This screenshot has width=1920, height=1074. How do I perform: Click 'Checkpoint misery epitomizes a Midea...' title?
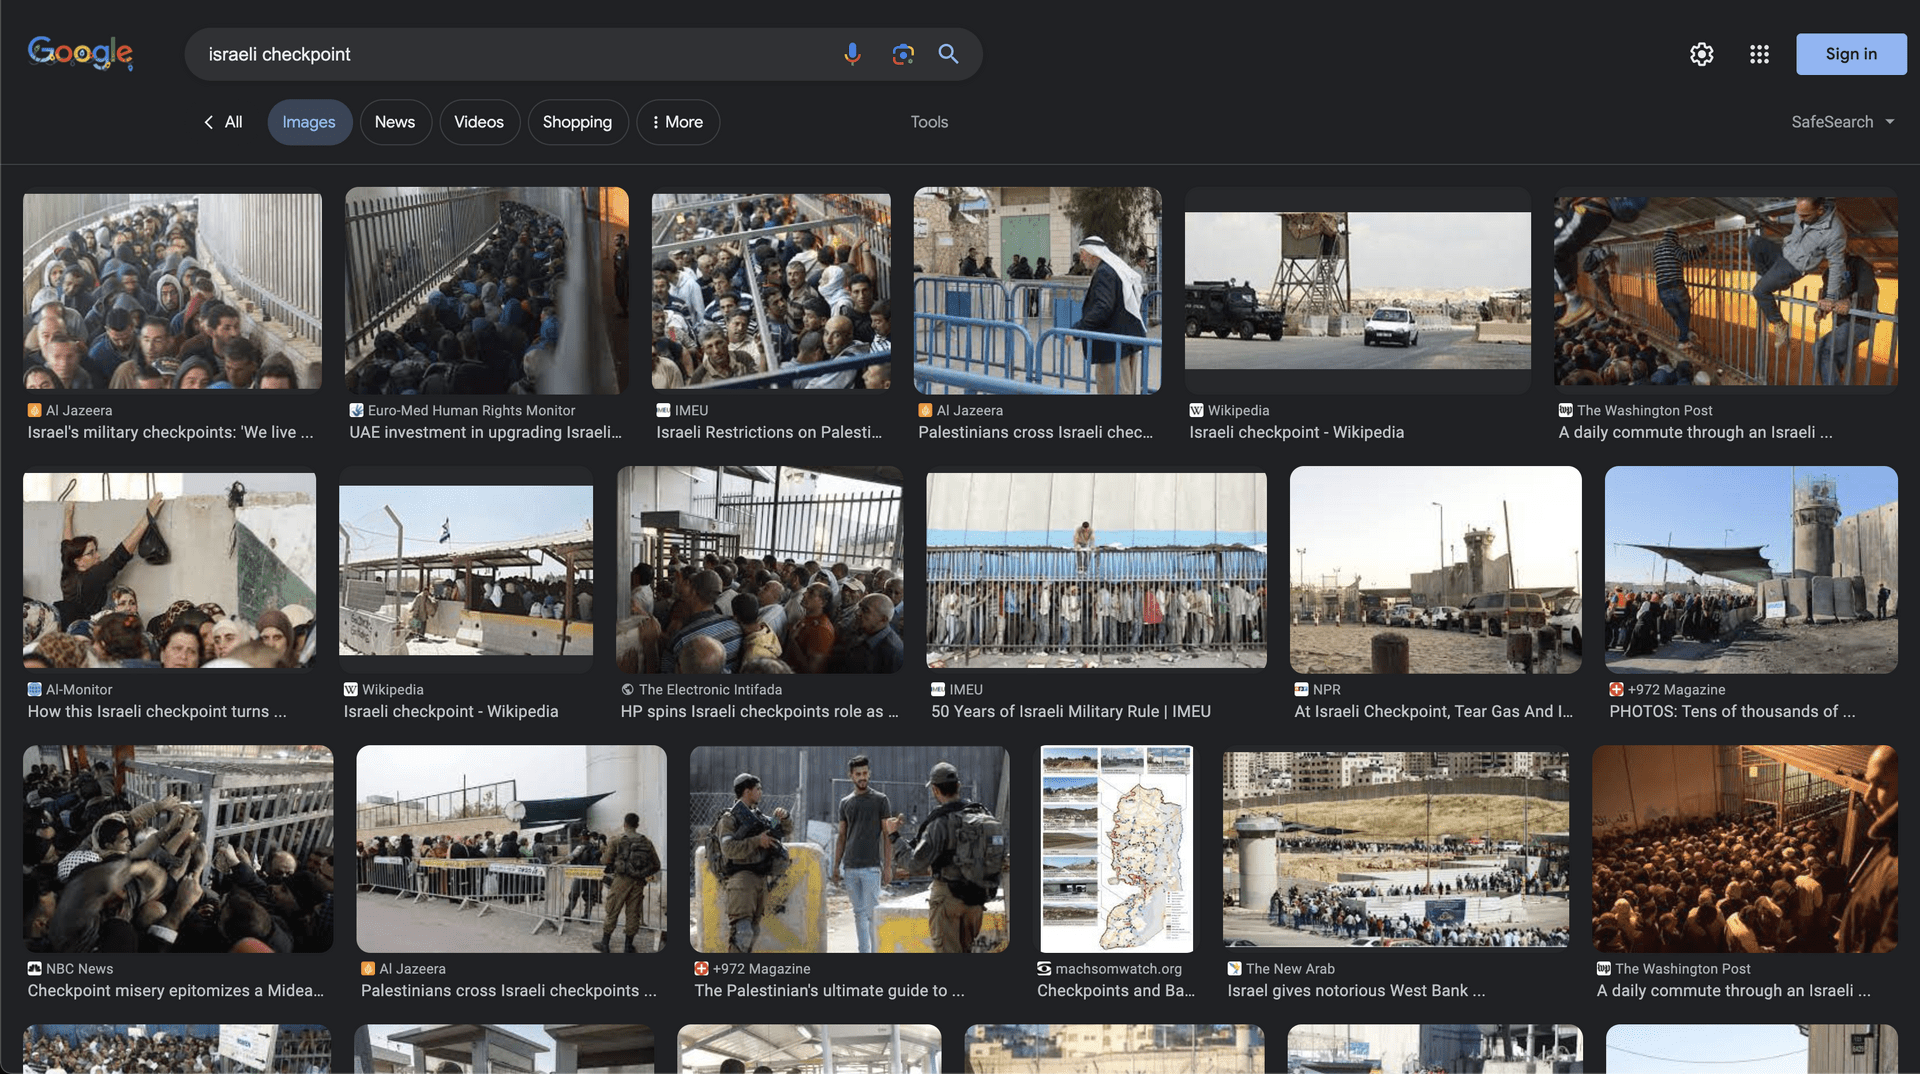[x=175, y=991]
